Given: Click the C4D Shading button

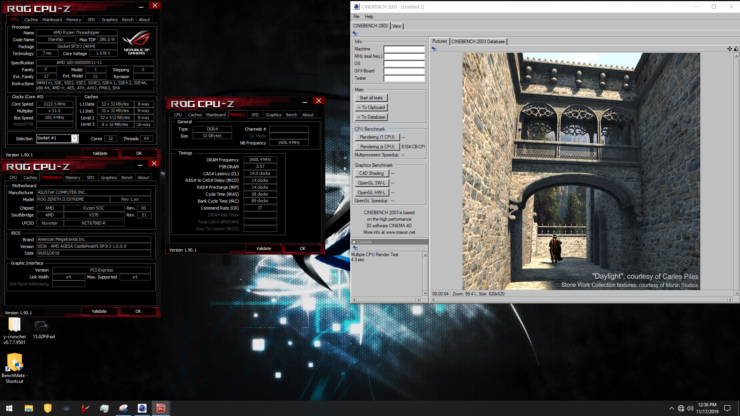Looking at the screenshot, I should pyautogui.click(x=371, y=173).
